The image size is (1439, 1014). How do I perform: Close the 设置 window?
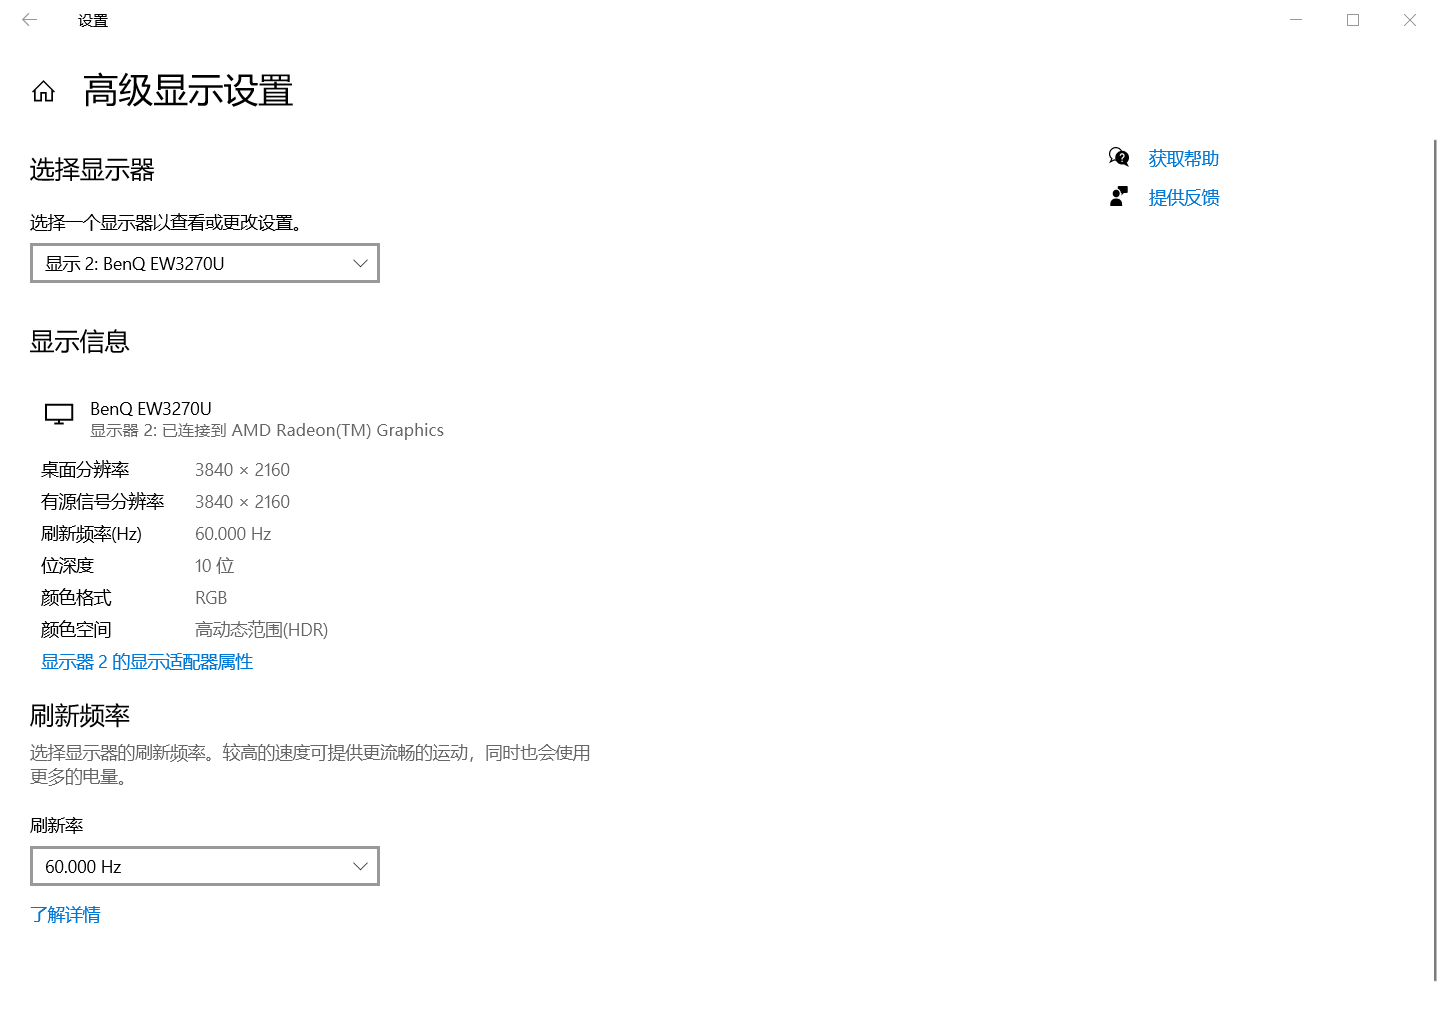pos(1410,20)
